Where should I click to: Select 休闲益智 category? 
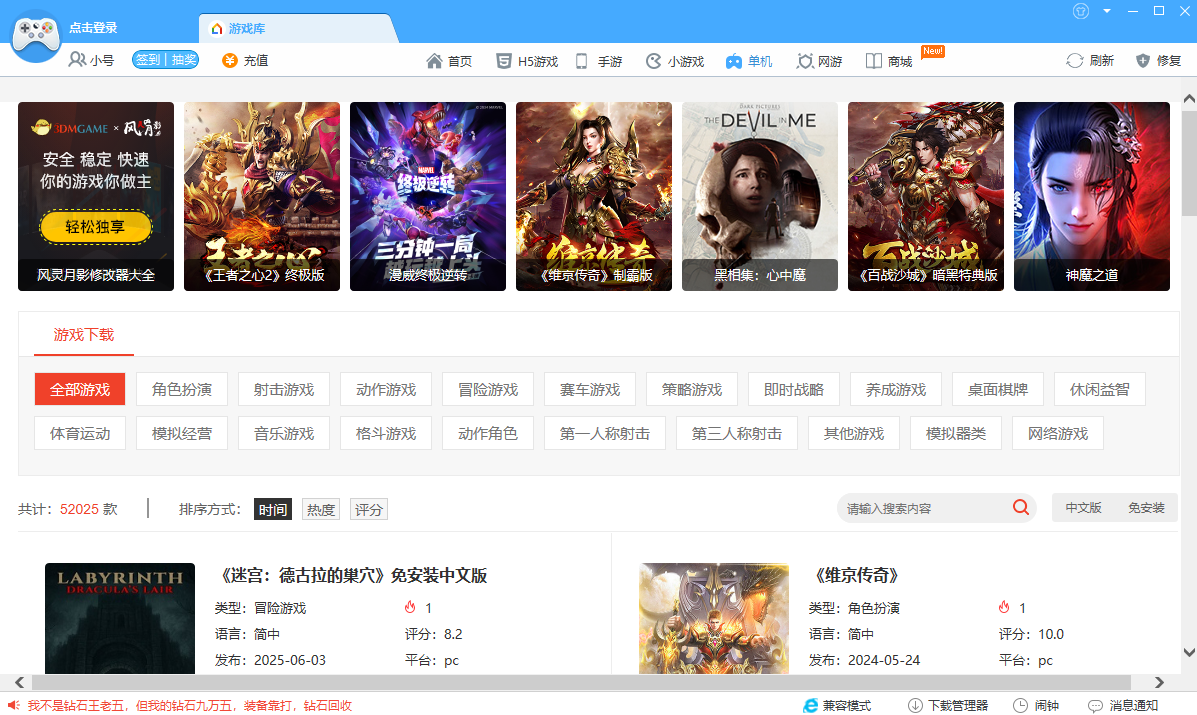(1099, 389)
